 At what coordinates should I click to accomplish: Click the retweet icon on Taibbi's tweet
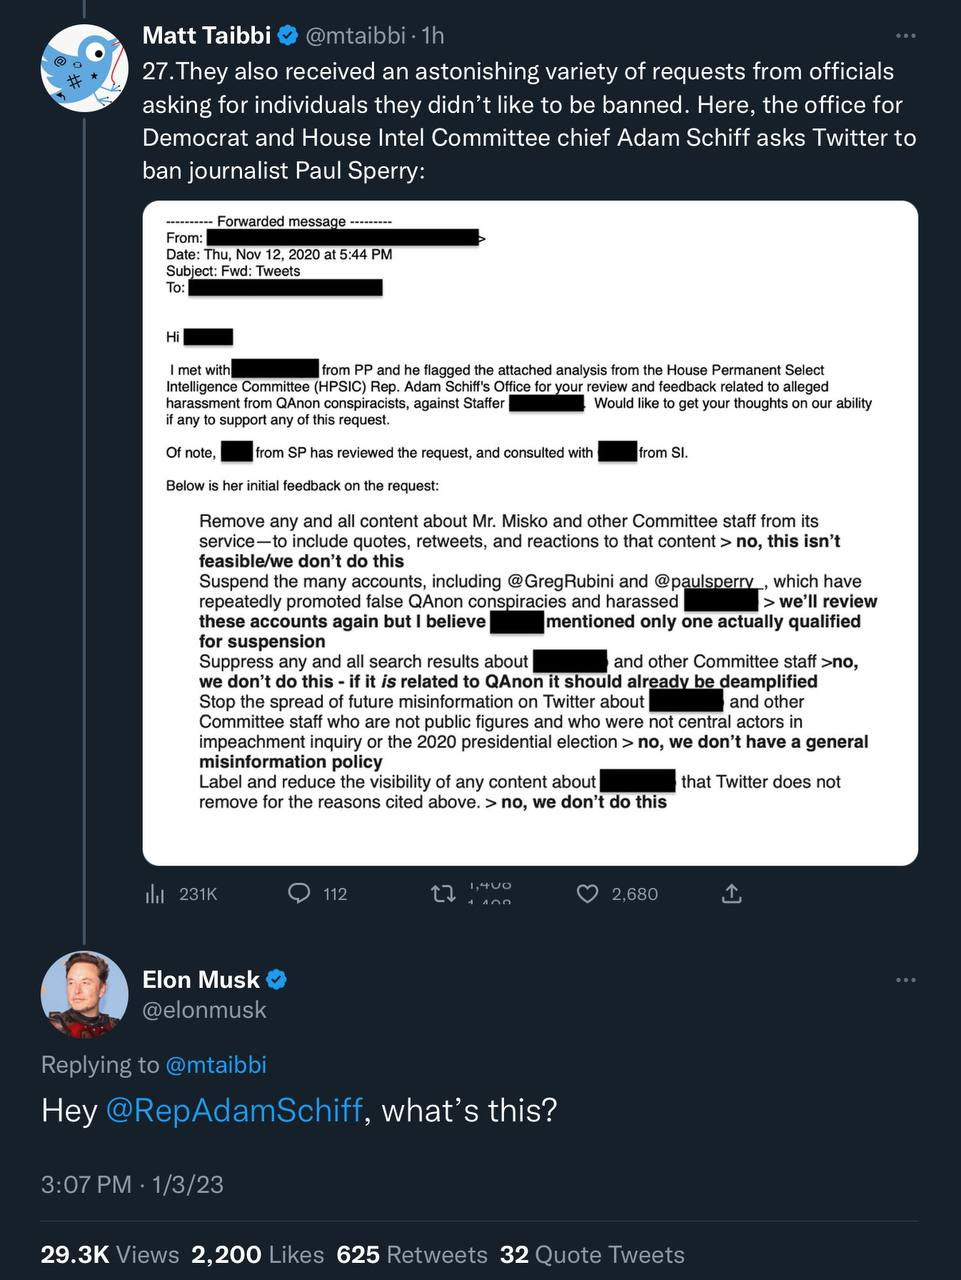[443, 893]
